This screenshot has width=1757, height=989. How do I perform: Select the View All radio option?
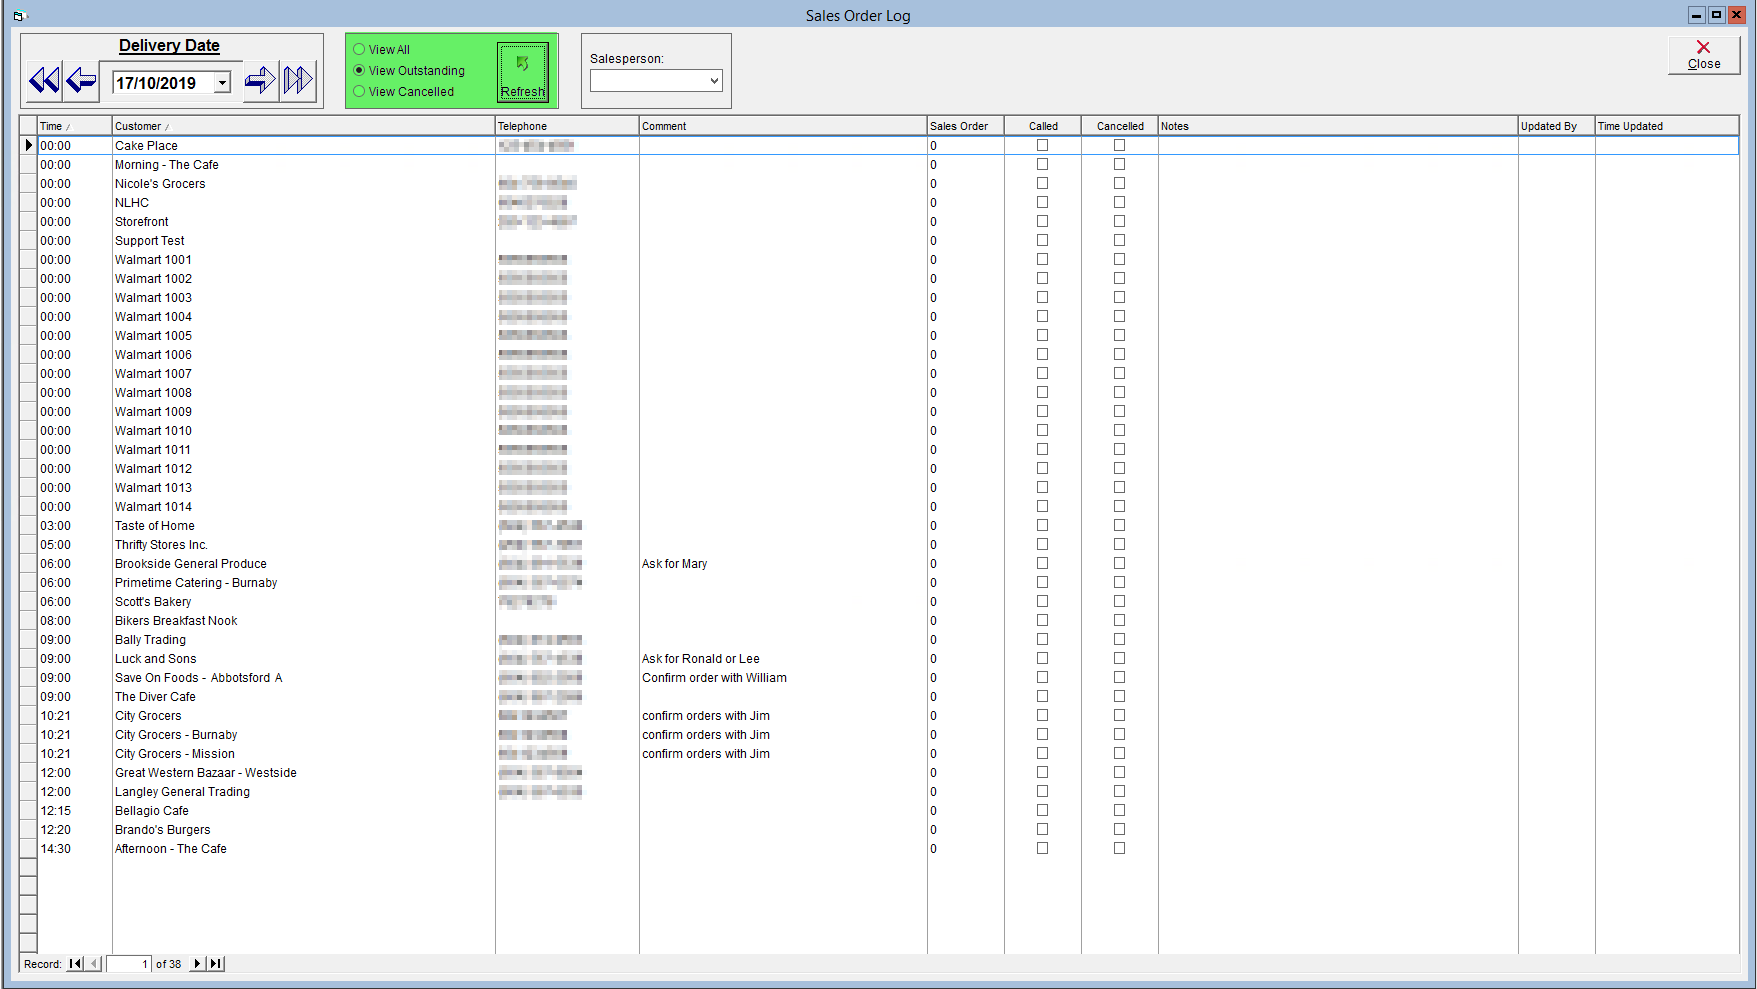coord(359,49)
